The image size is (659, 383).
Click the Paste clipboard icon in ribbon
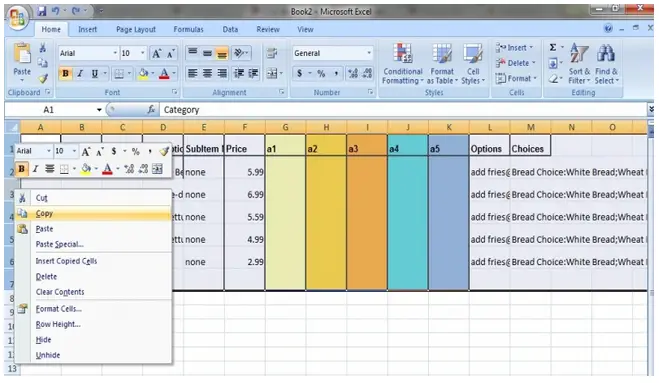tap(22, 54)
